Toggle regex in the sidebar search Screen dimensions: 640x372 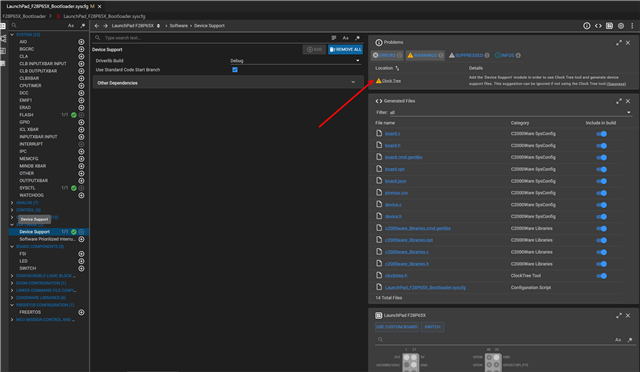click(x=83, y=25)
